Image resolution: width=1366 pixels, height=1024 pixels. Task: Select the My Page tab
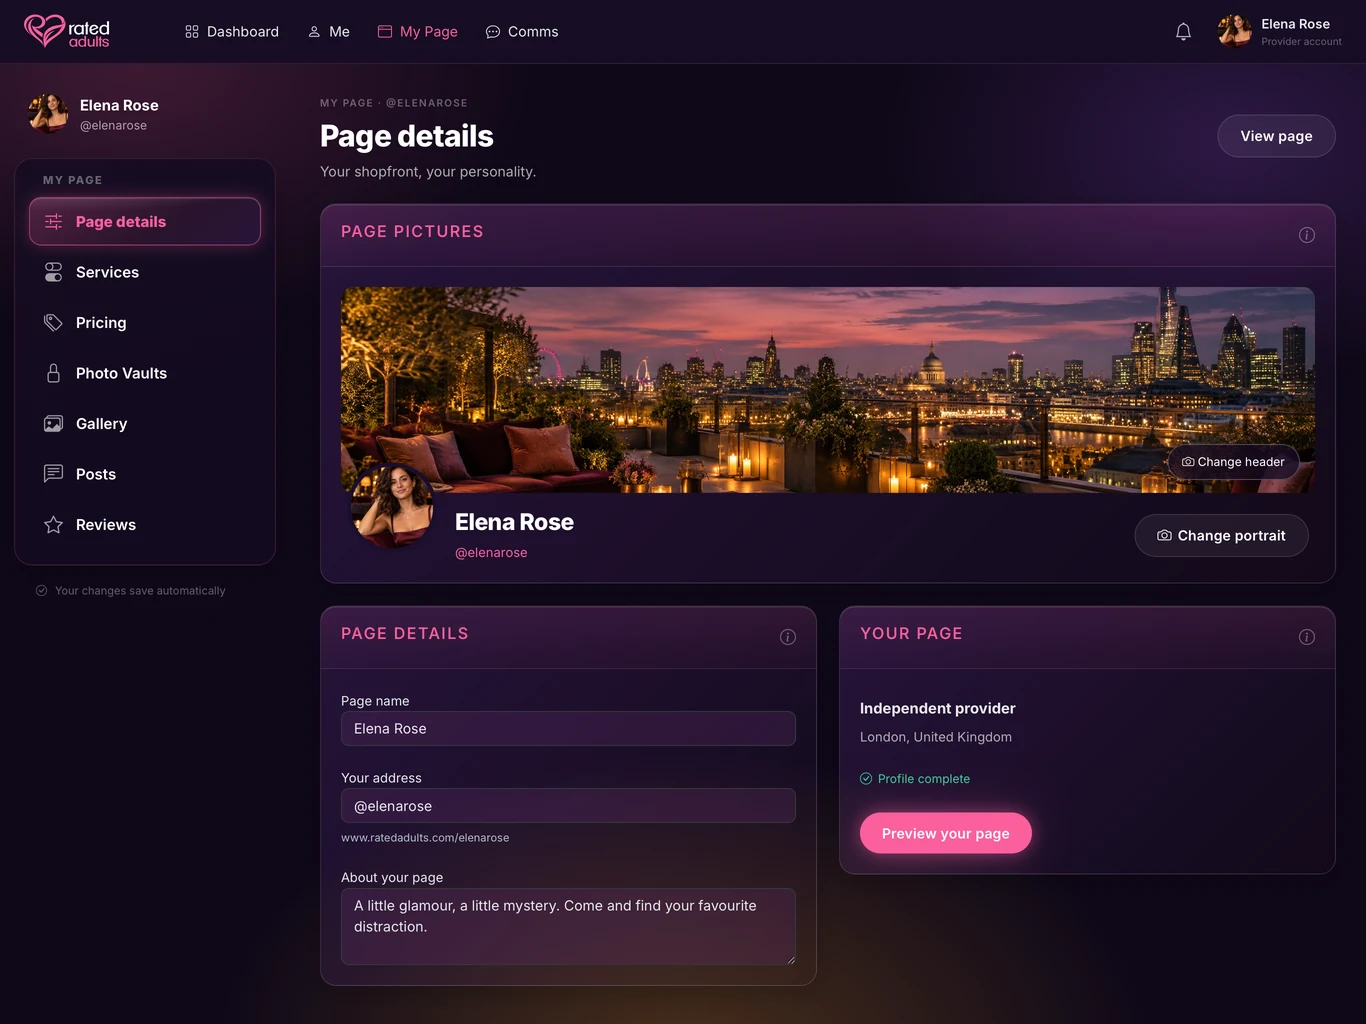click(x=418, y=32)
